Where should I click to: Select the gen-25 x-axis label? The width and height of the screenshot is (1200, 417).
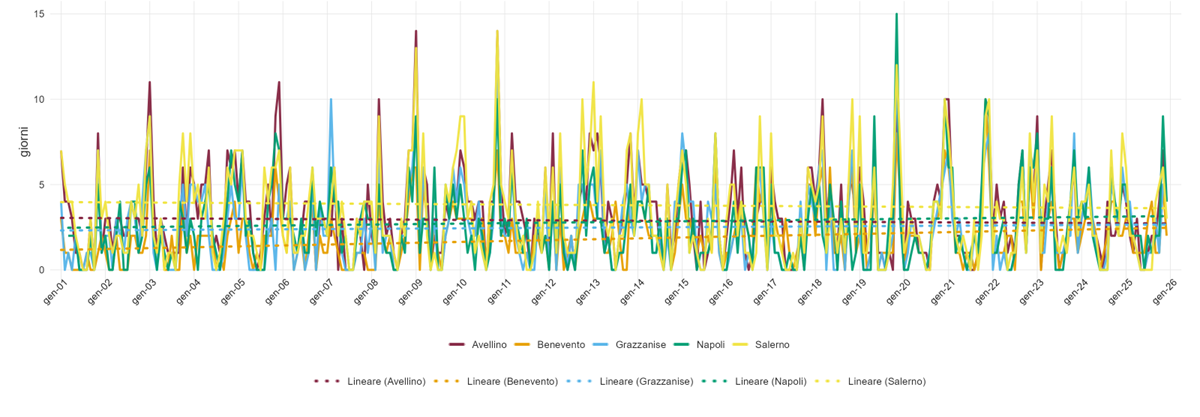(1123, 291)
